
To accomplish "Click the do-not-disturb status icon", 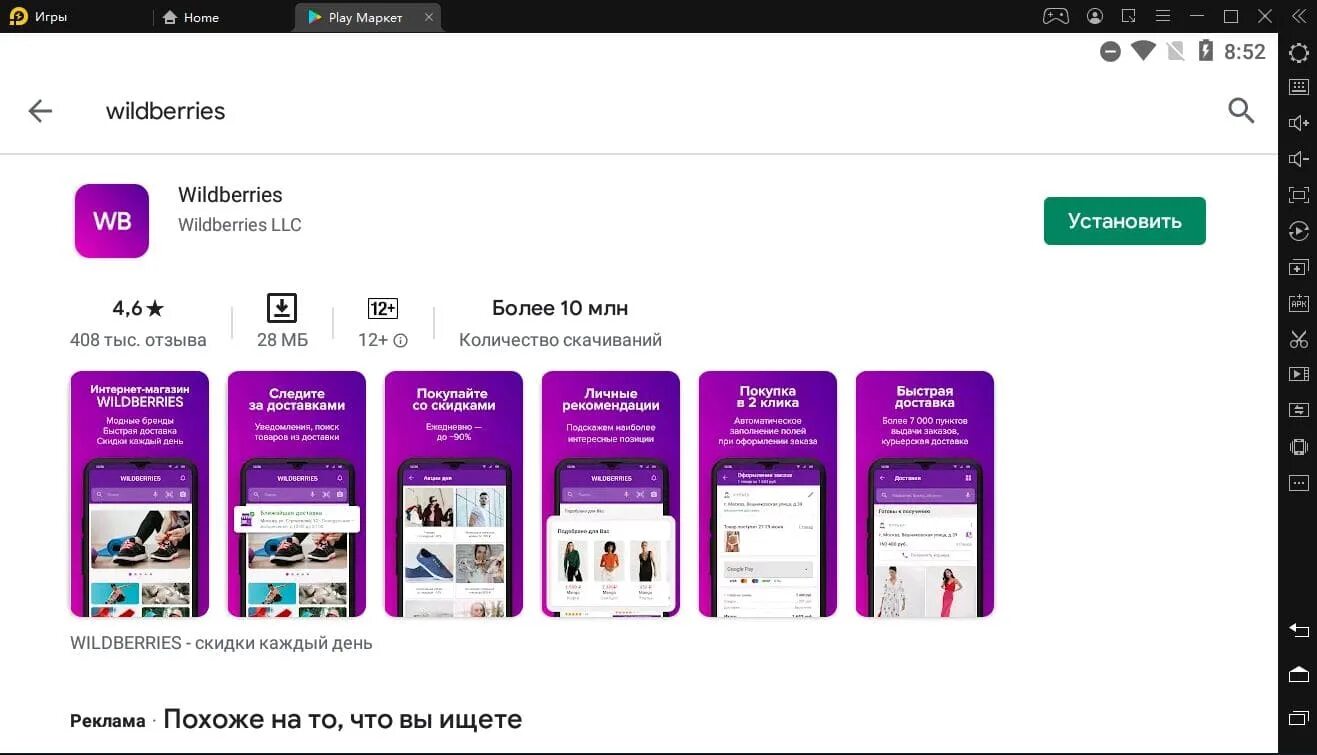I will (x=1109, y=52).
